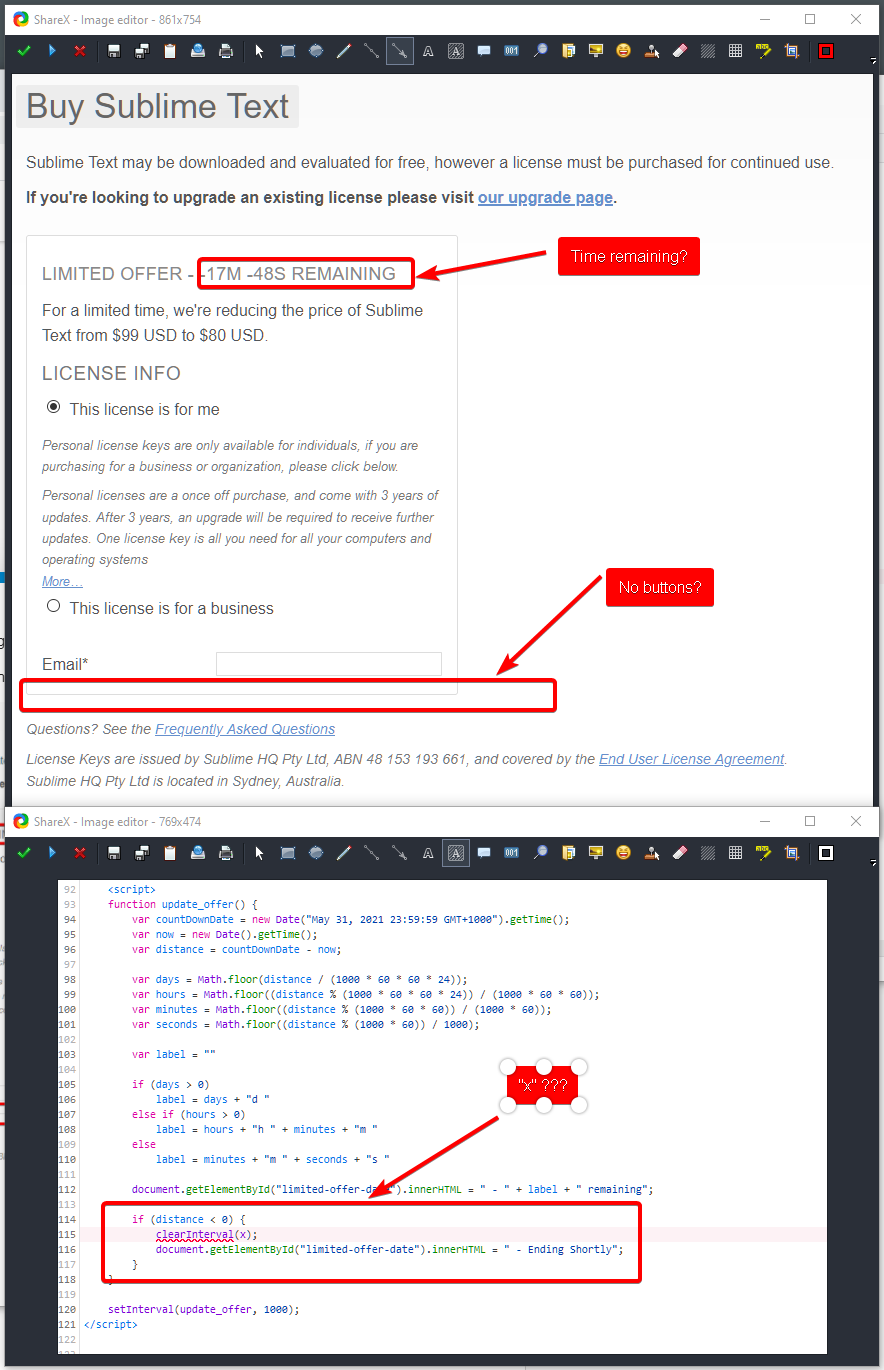Click the red Cancel X in the 769x474 editor toolbar
The image size is (884, 1370).
click(80, 853)
